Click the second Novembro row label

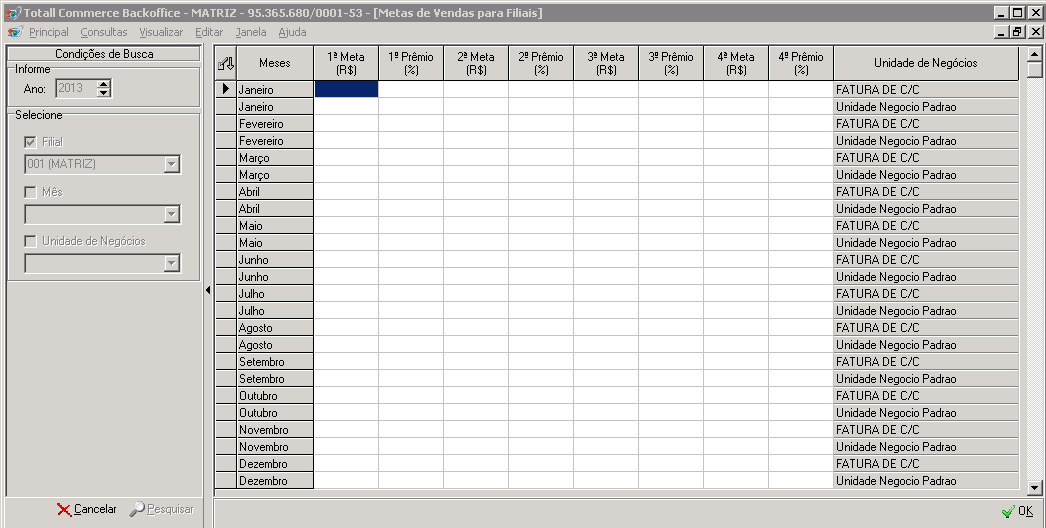pyautogui.click(x=275, y=447)
